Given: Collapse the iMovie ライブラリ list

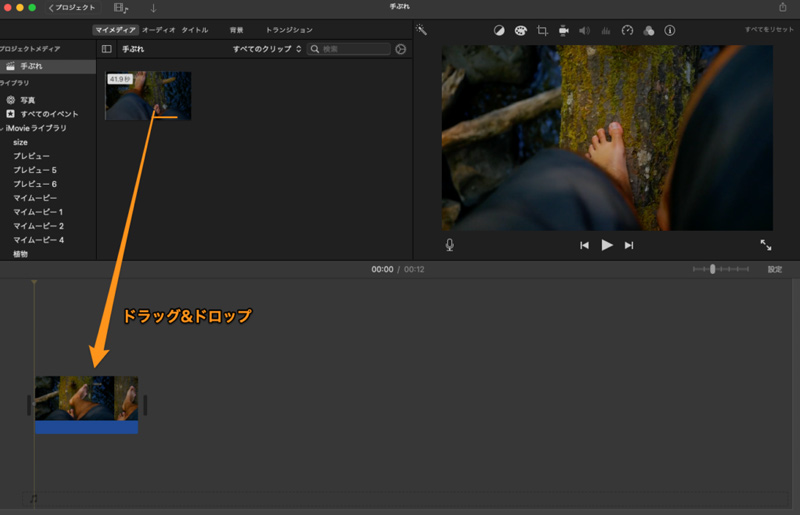Looking at the screenshot, I should click(2, 129).
